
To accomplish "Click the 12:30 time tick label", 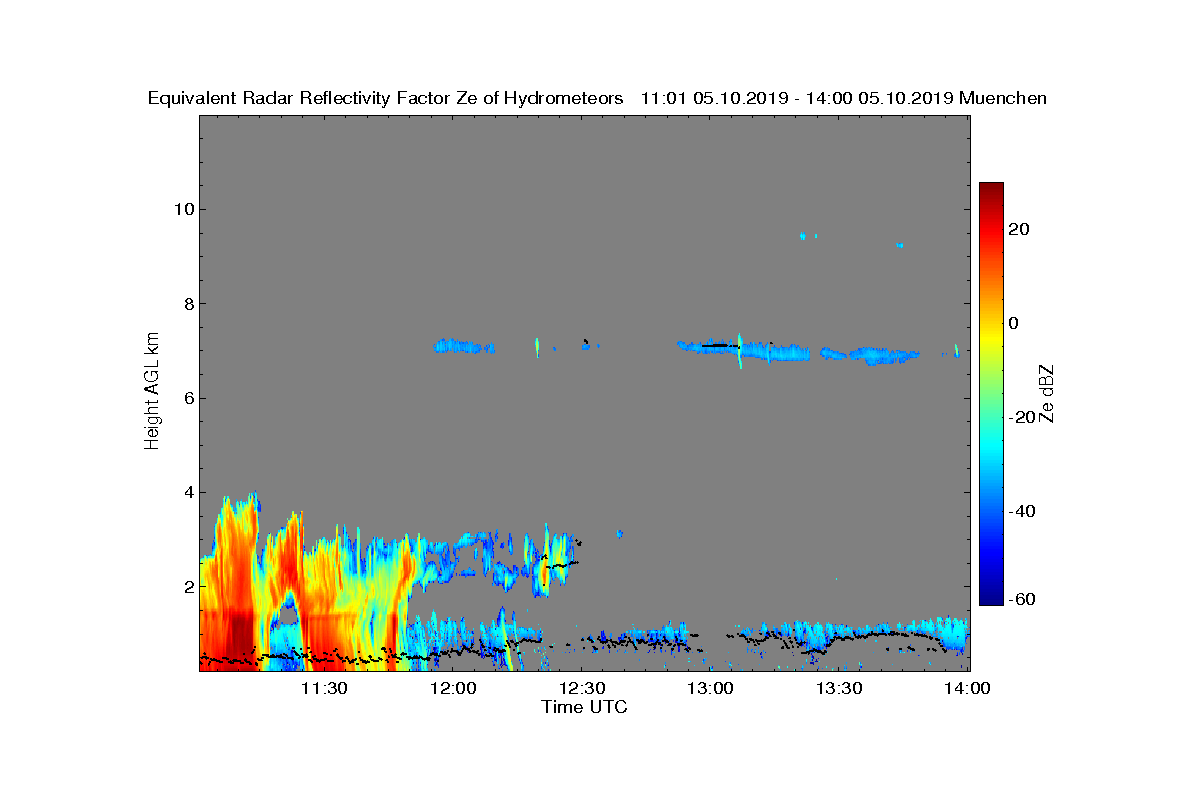I will point(582,688).
